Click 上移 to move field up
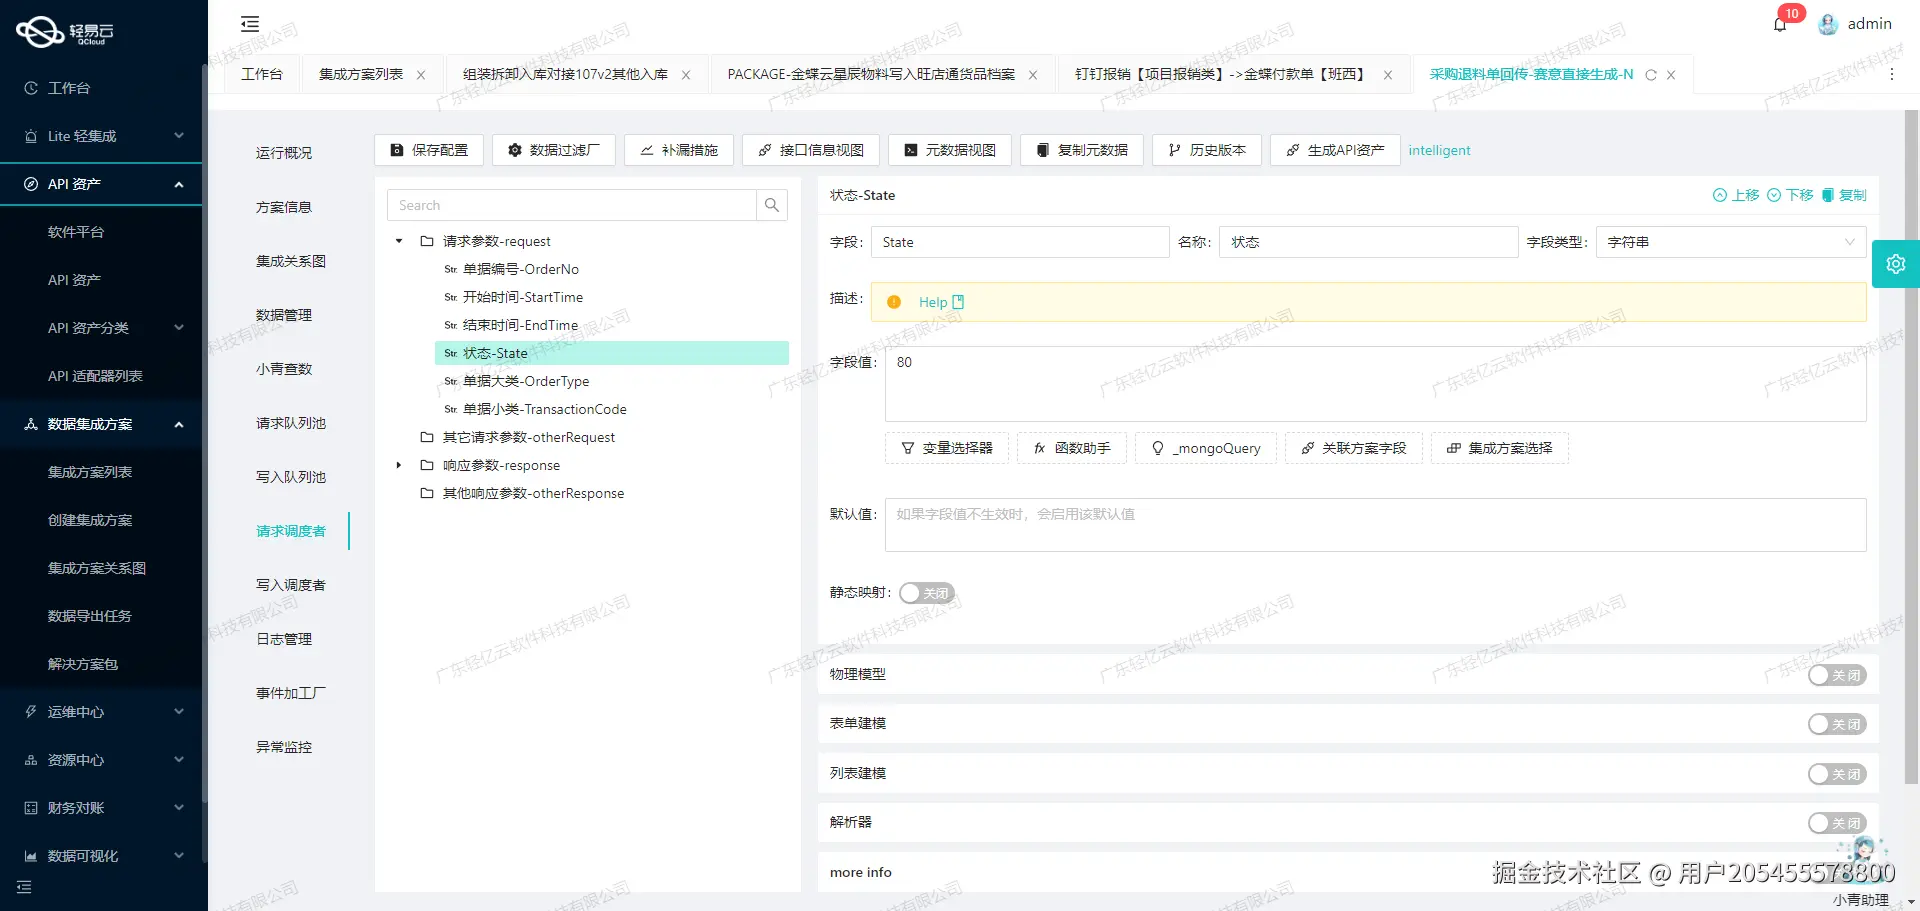The width and height of the screenshot is (1920, 911). click(x=1736, y=195)
